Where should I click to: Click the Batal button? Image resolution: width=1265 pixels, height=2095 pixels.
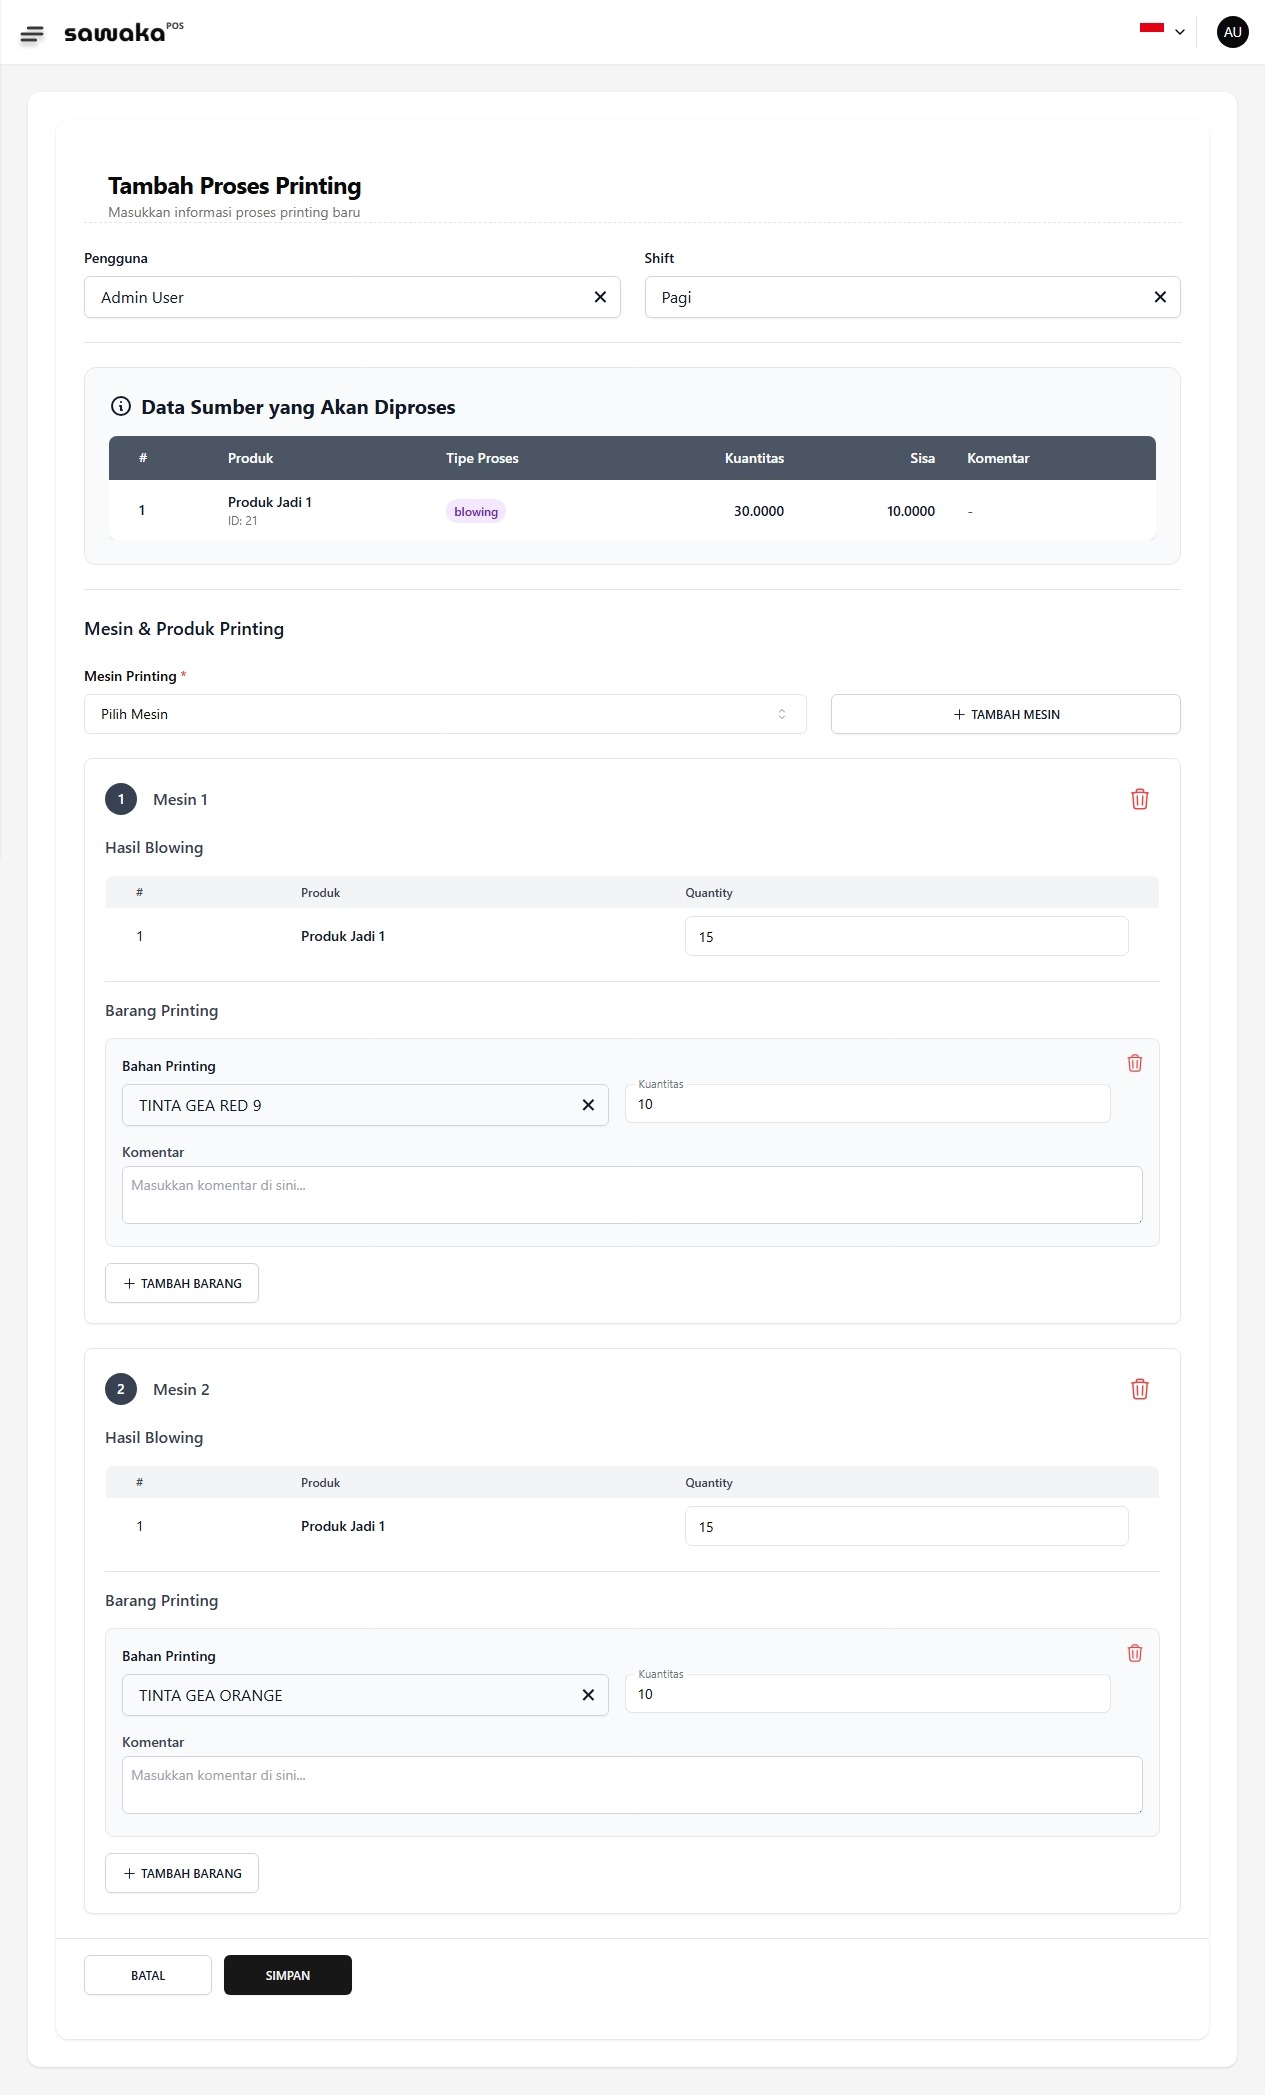click(148, 1975)
